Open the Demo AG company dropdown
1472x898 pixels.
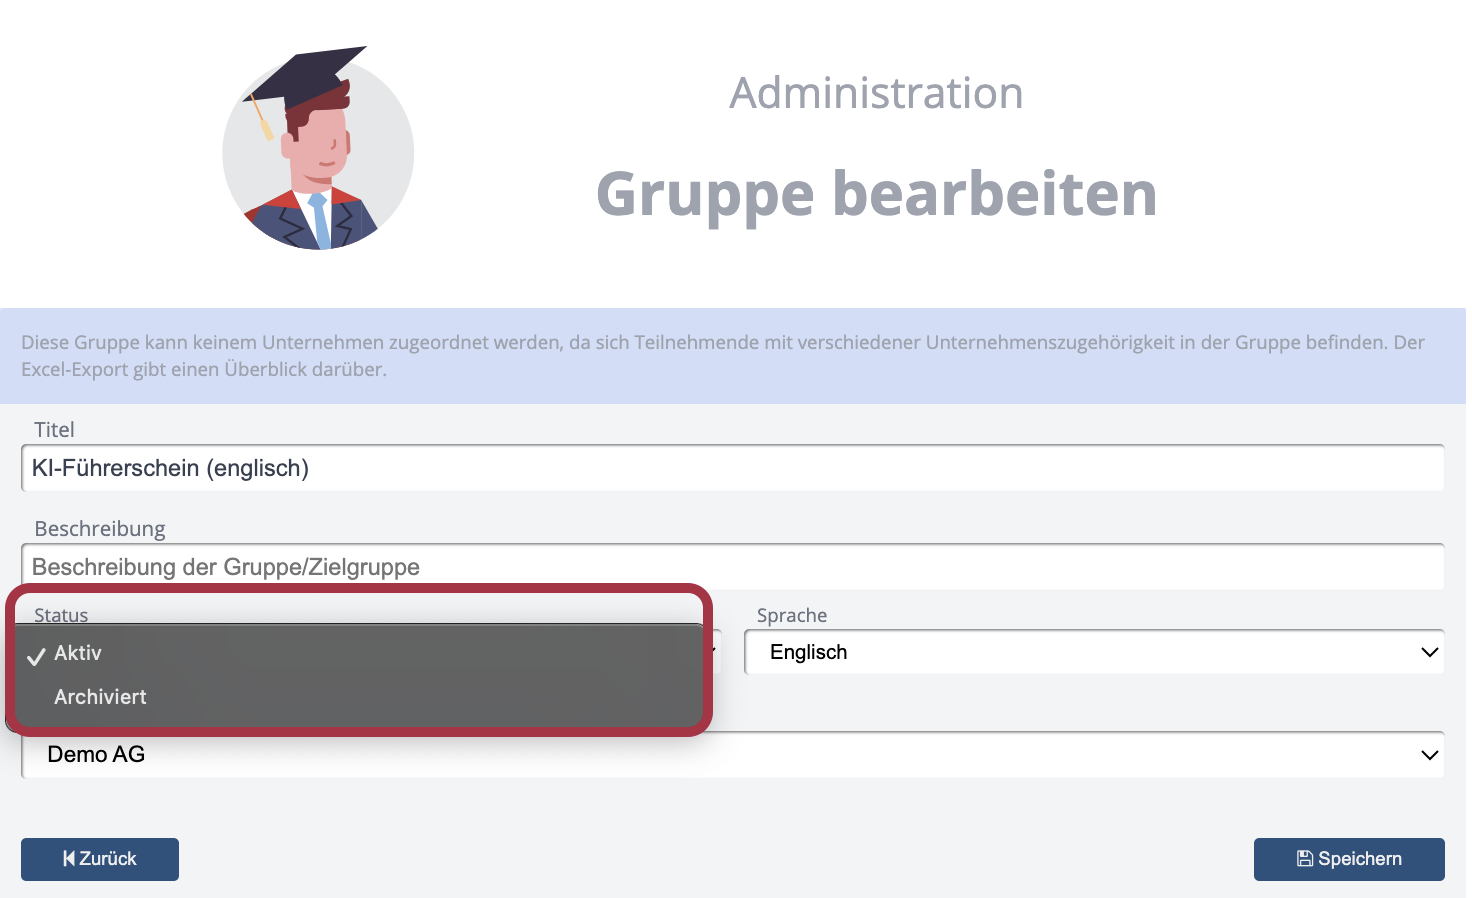(732, 755)
